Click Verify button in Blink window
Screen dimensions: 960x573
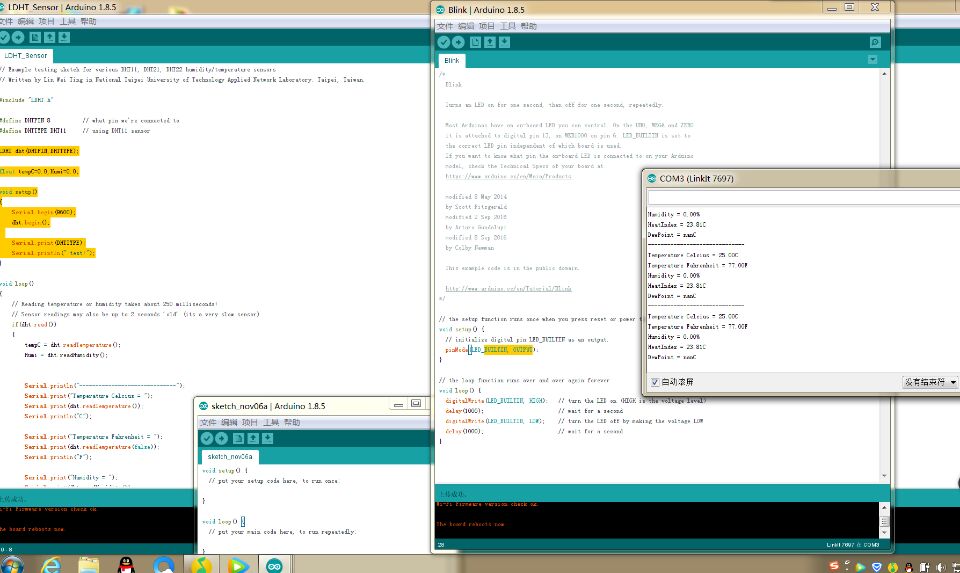(444, 42)
